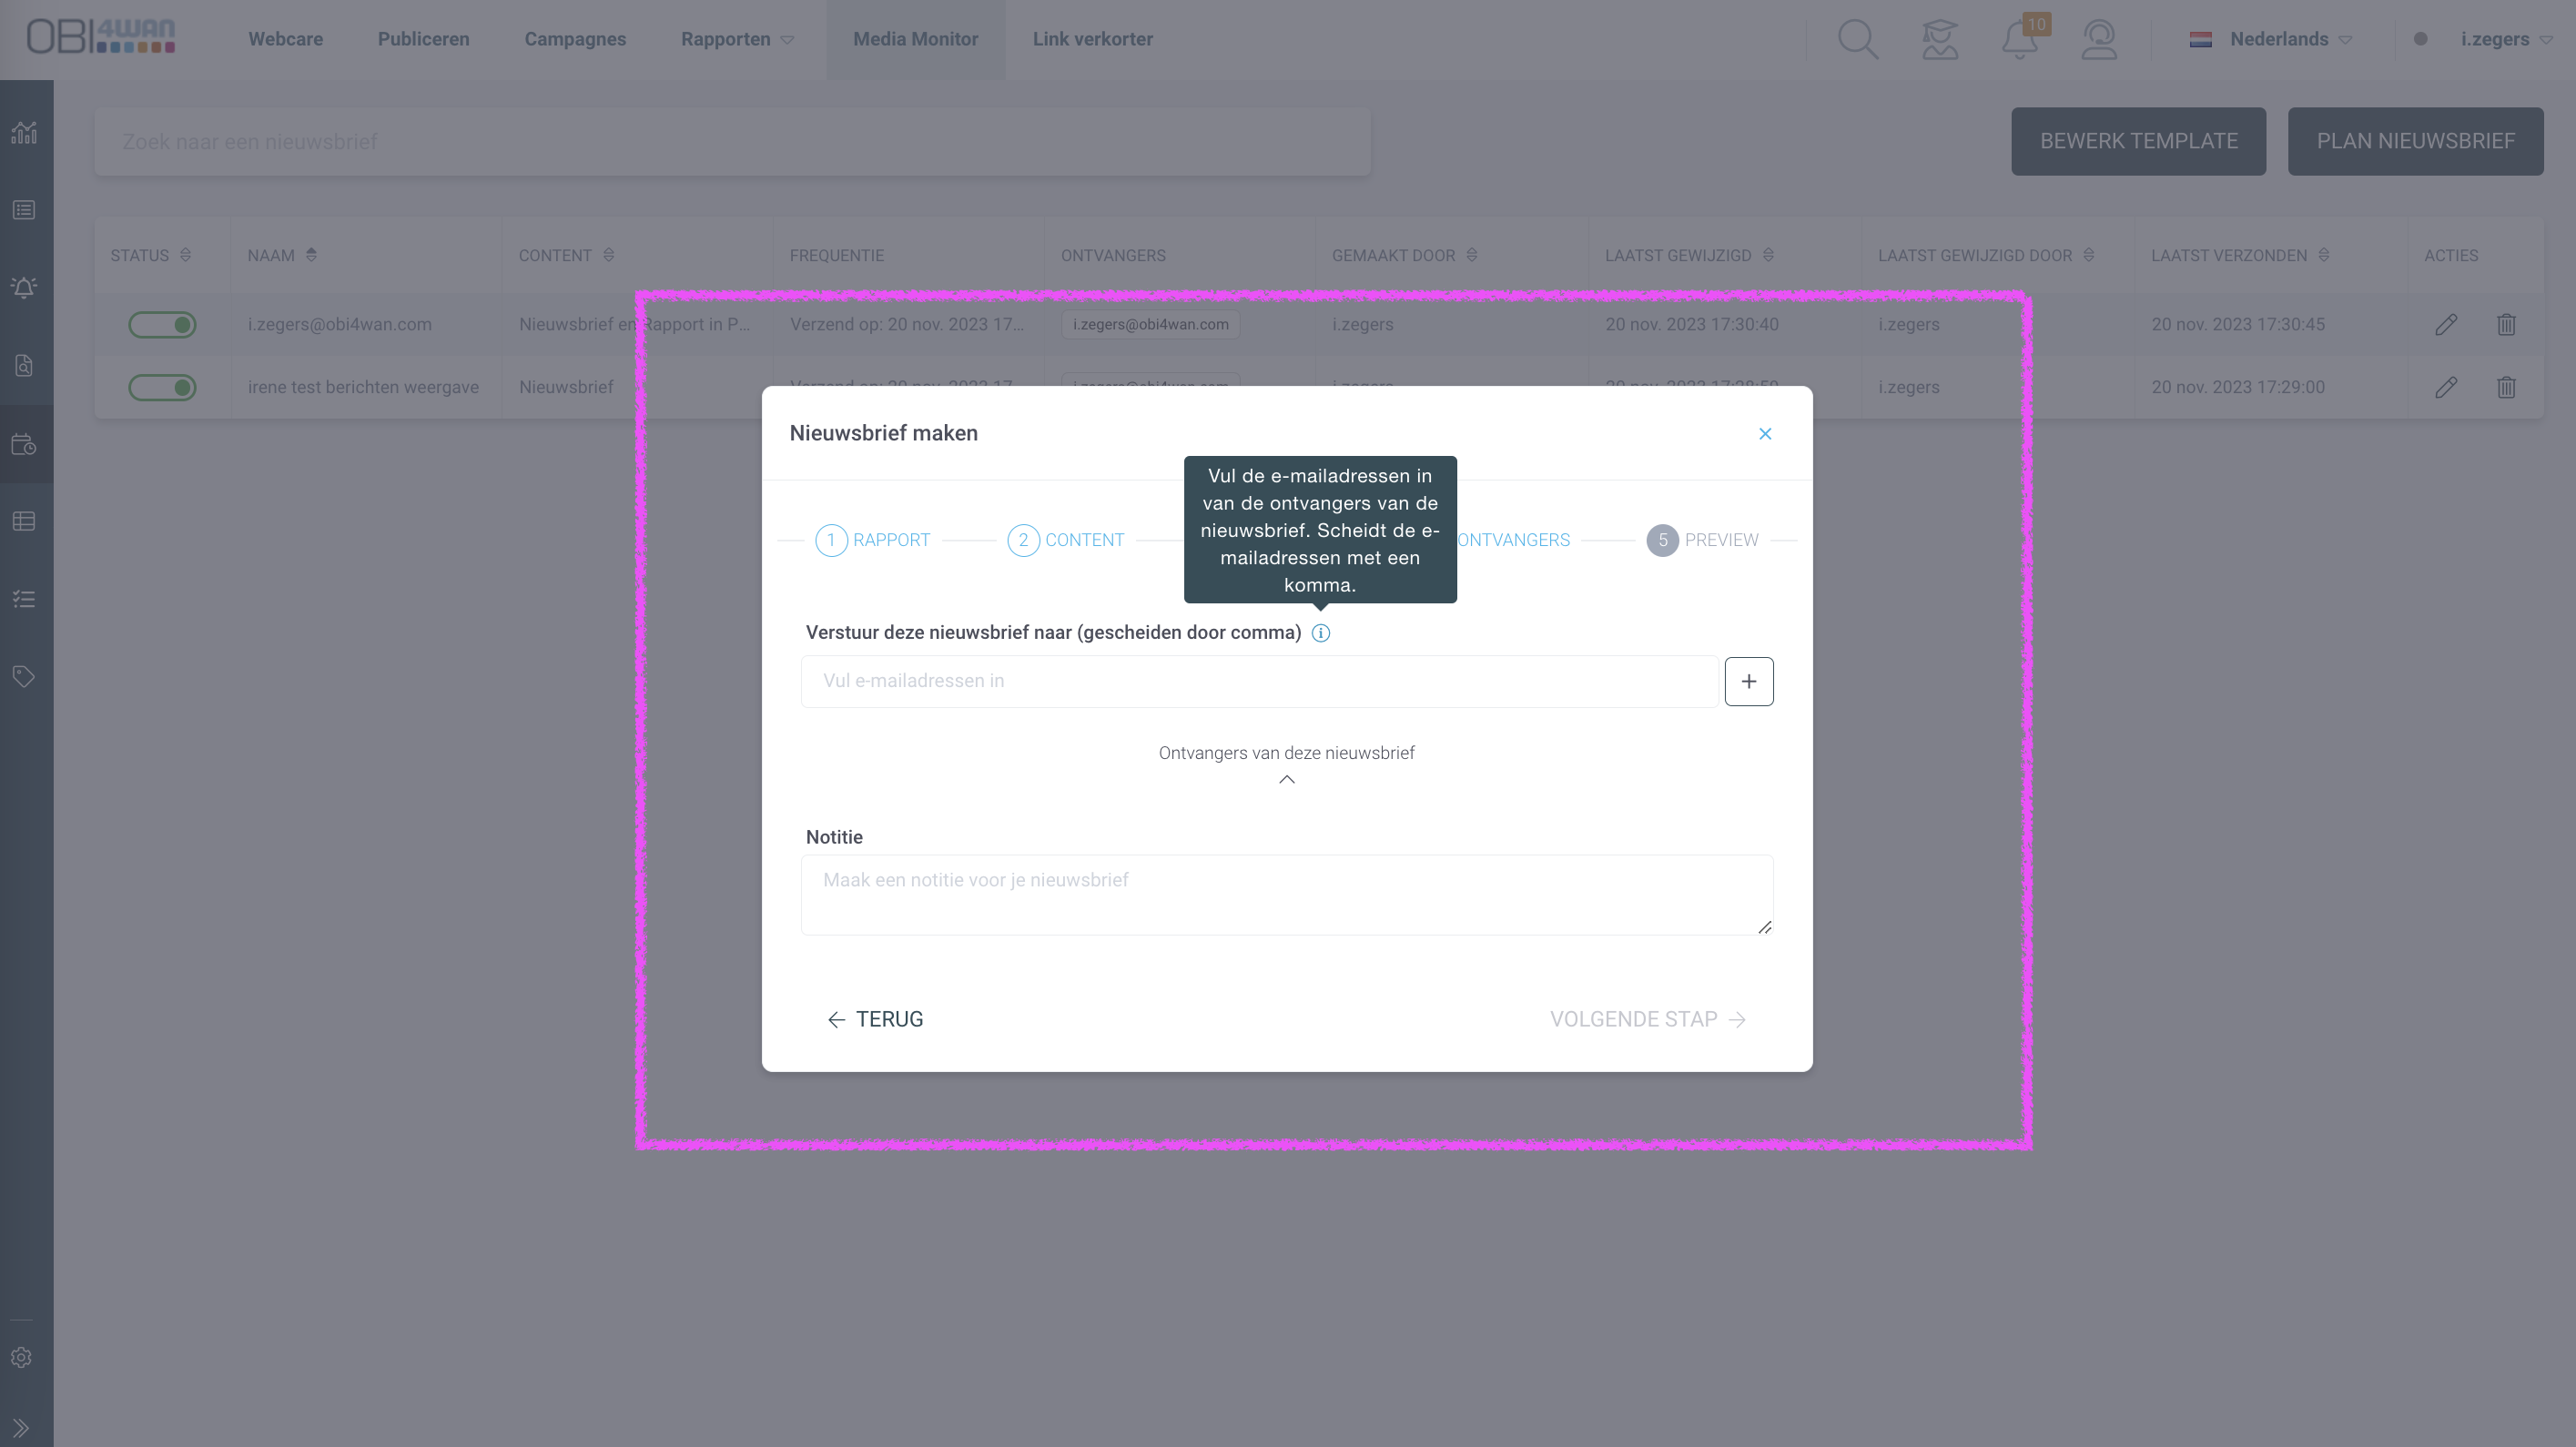Open the Nederlands language dropdown
The image size is (2576, 1447).
(x=2270, y=39)
